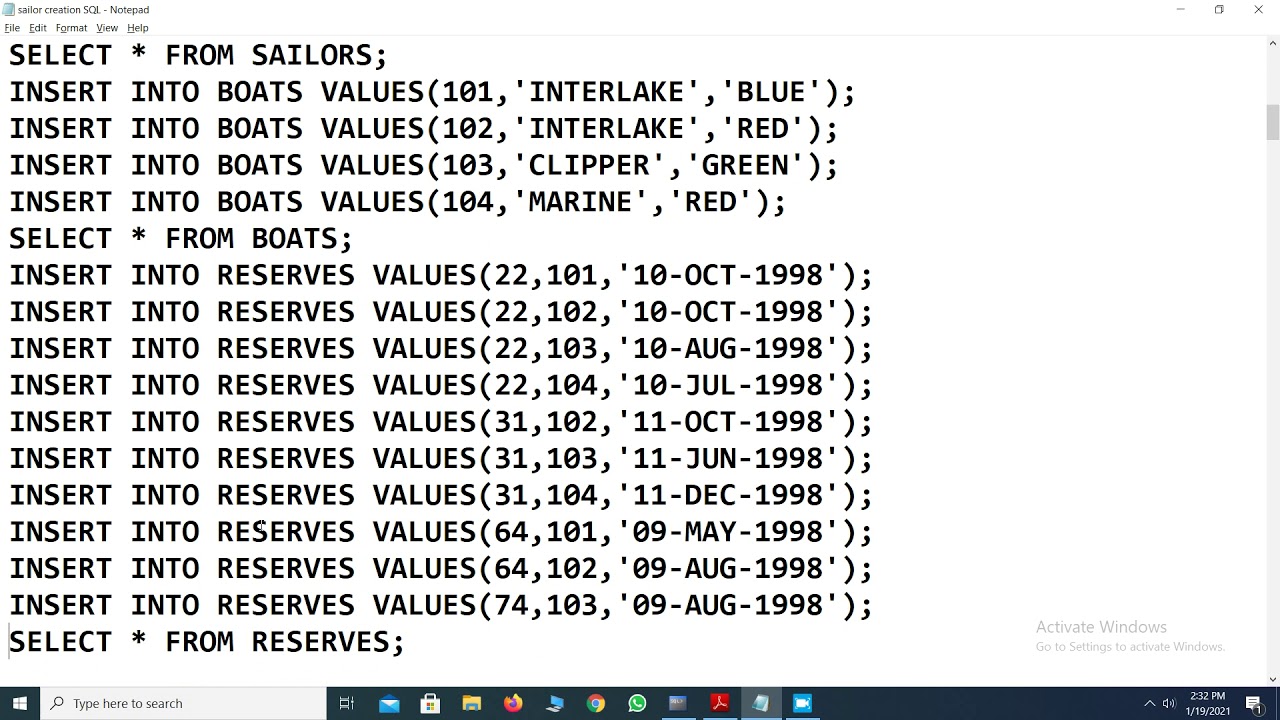The height and width of the screenshot is (720, 1280).
Task: Click the scroll-down arrow of vertical scrollbar
Action: tap(1272, 678)
